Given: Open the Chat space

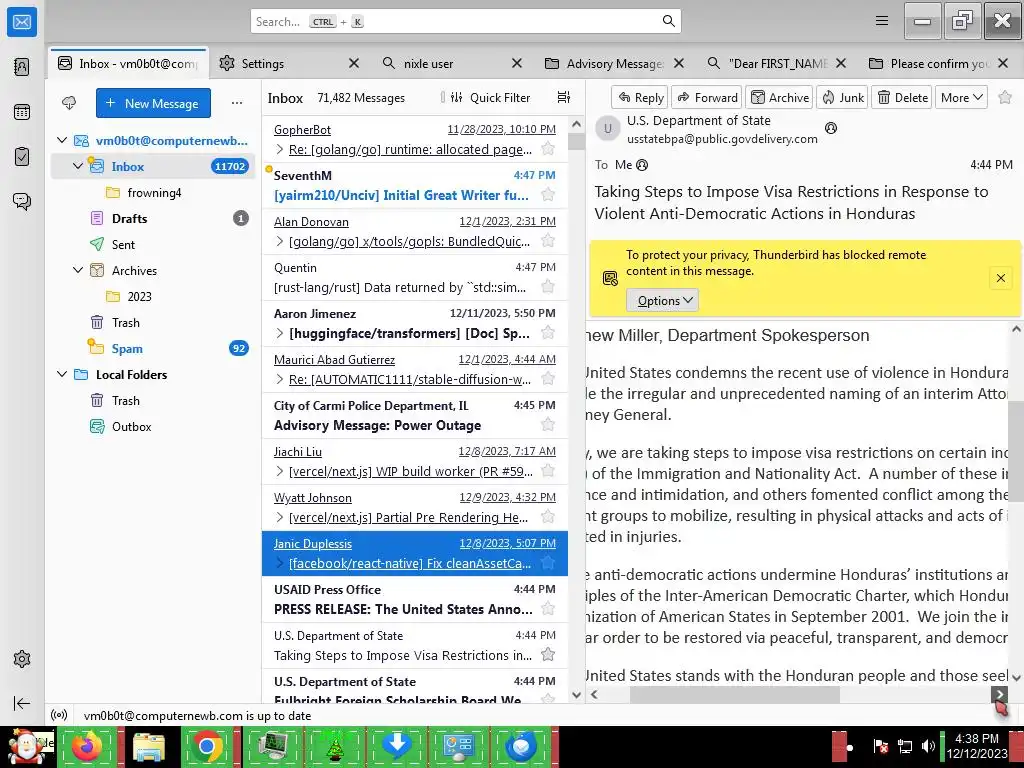Looking at the screenshot, I should pyautogui.click(x=22, y=201).
